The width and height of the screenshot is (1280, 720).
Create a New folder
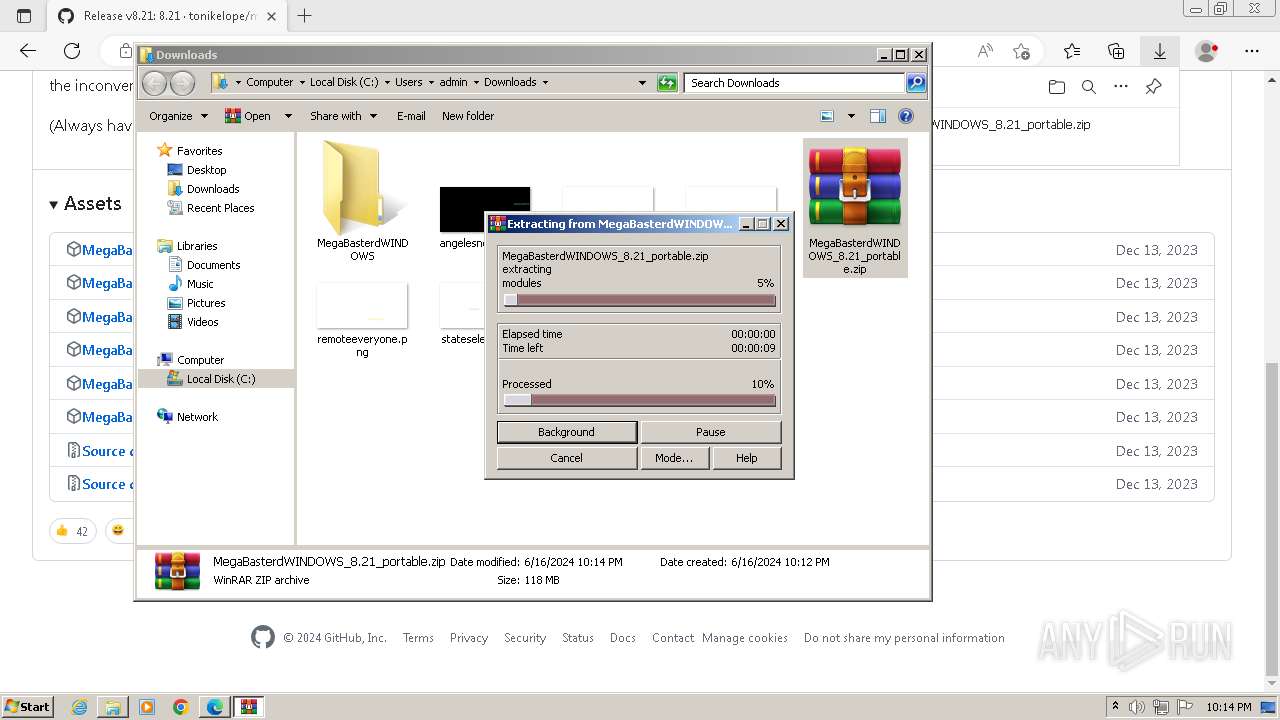coord(468,116)
